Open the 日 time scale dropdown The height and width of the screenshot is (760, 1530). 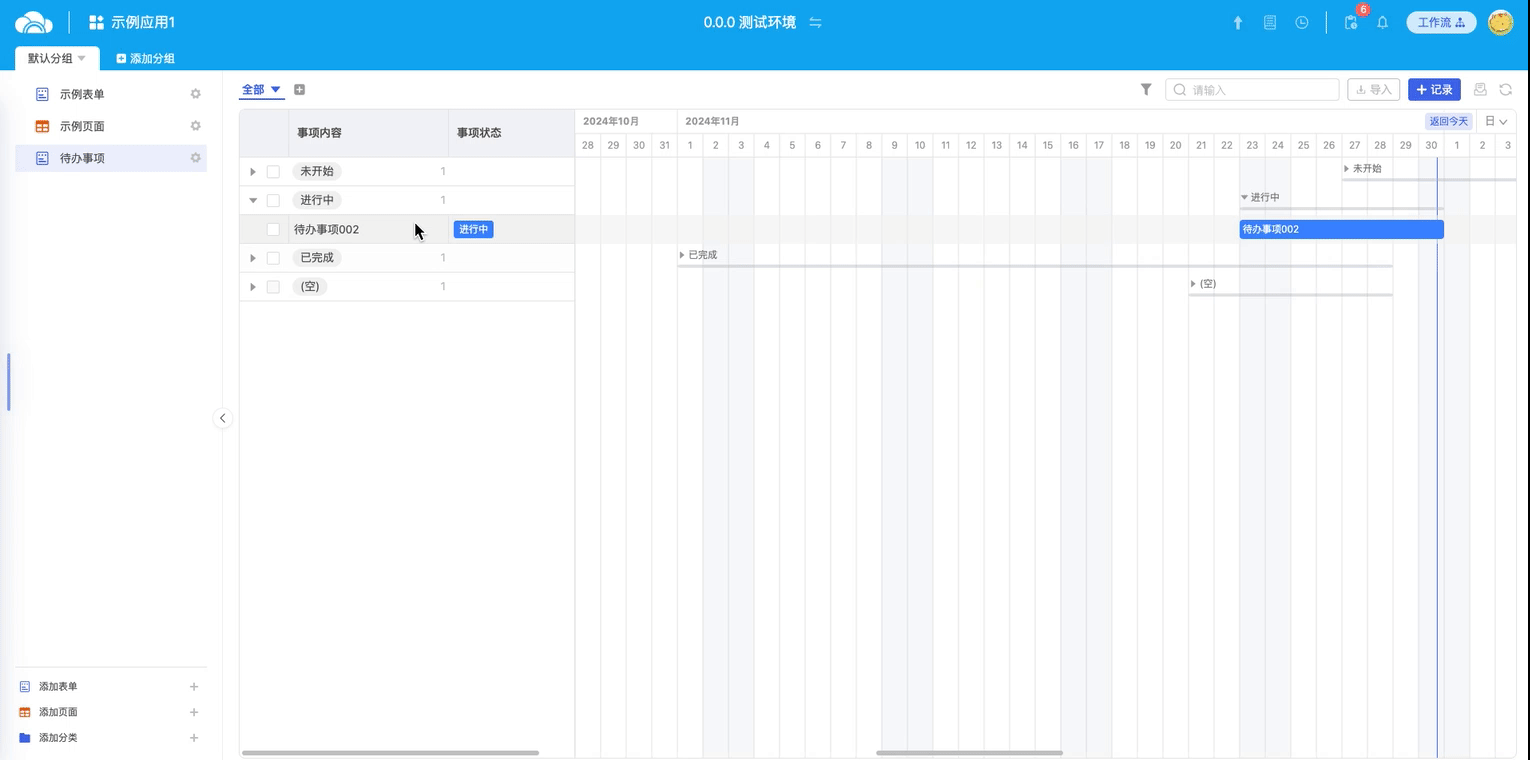click(x=1496, y=121)
